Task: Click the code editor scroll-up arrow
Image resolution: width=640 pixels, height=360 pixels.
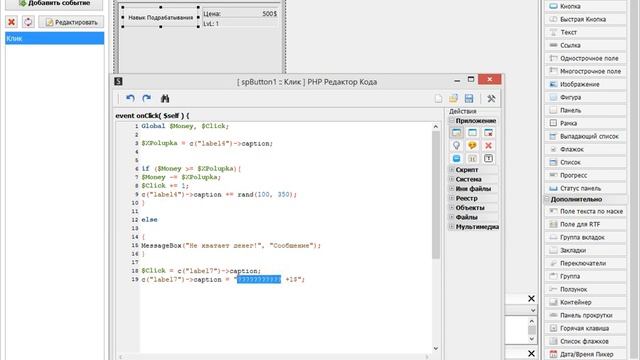Action: [x=436, y=127]
